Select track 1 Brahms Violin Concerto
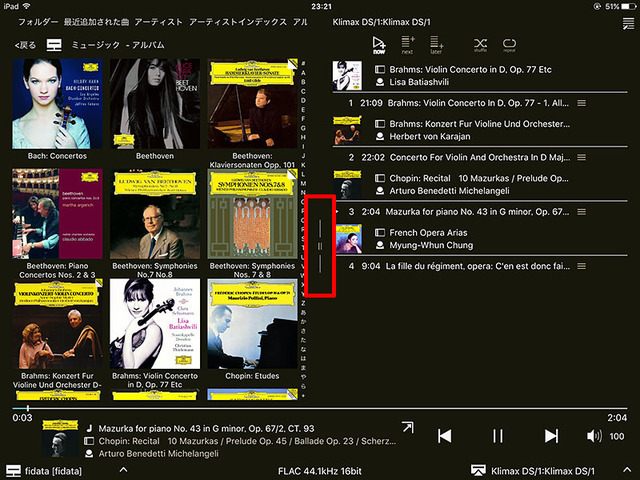This screenshot has height=480, width=640. (460, 102)
